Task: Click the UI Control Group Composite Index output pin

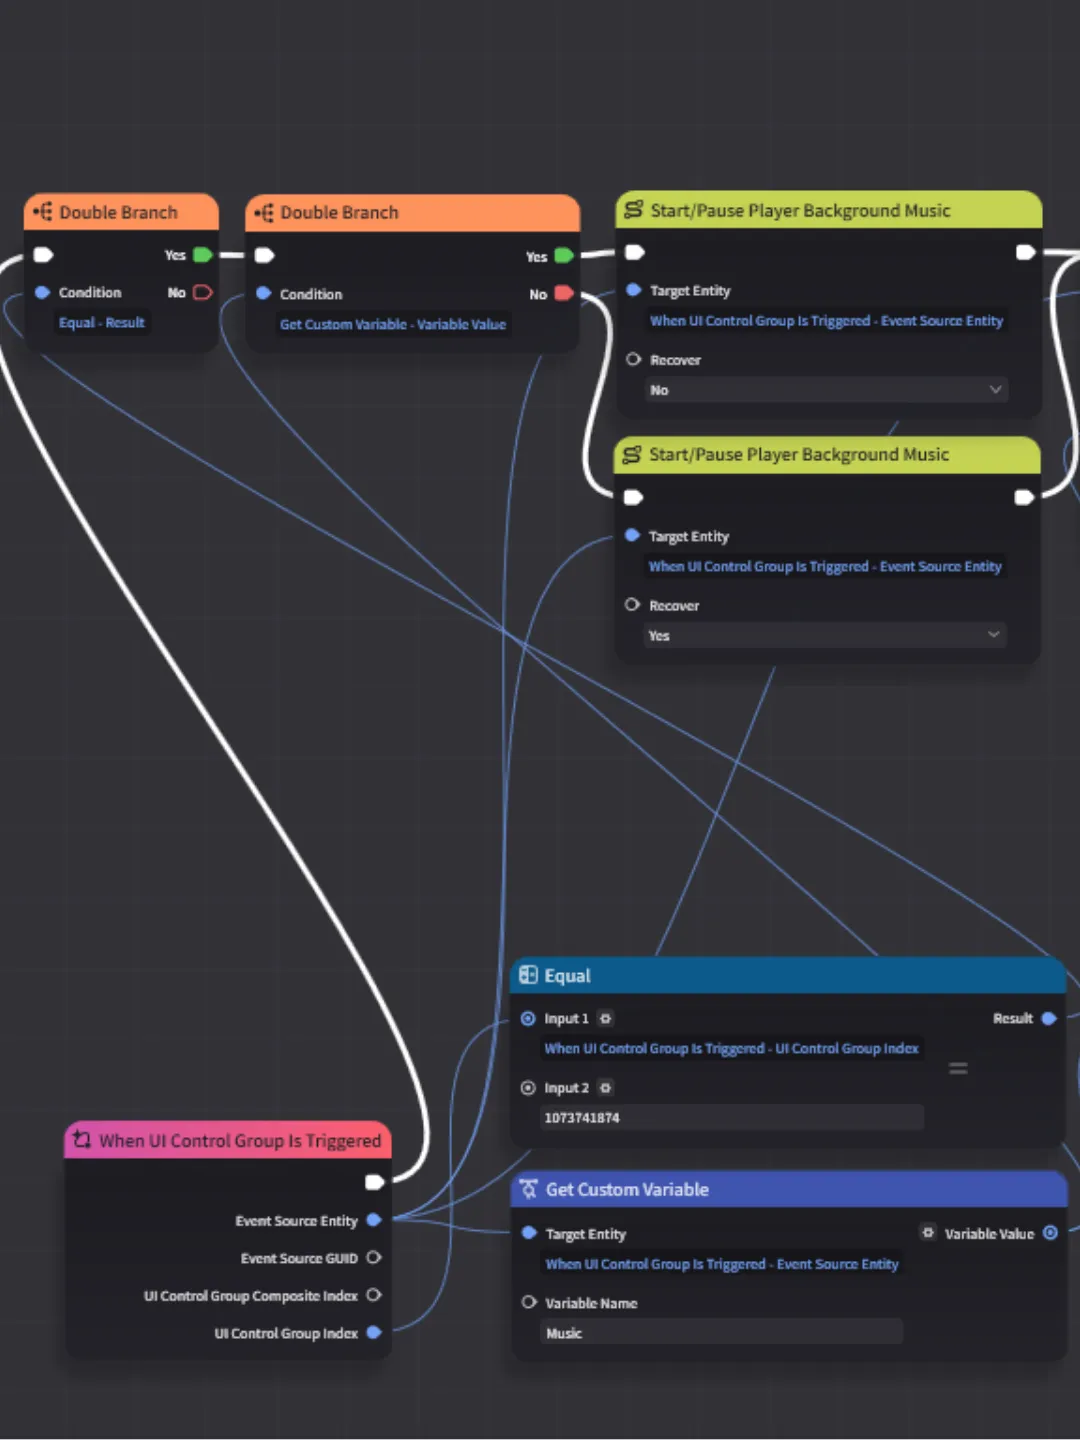Action: pyautogui.click(x=374, y=1295)
